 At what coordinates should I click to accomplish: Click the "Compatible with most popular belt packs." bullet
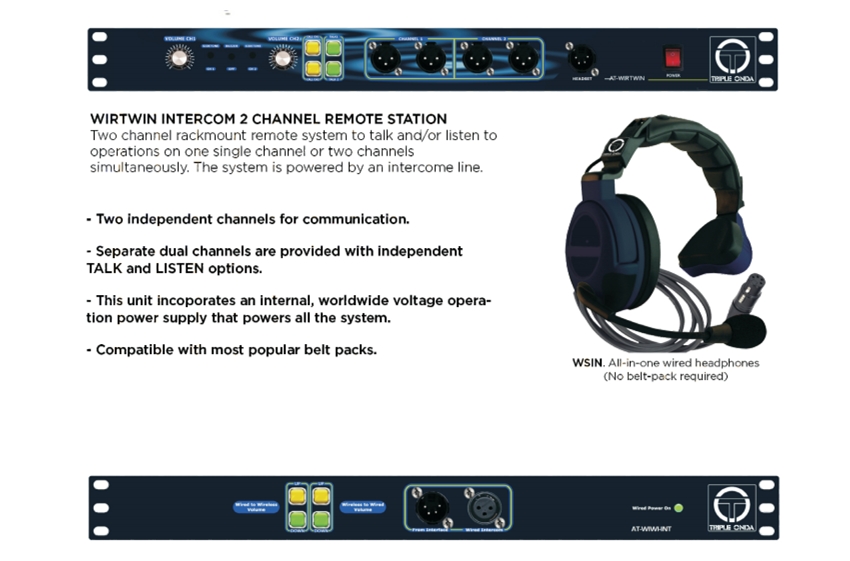pos(231,350)
